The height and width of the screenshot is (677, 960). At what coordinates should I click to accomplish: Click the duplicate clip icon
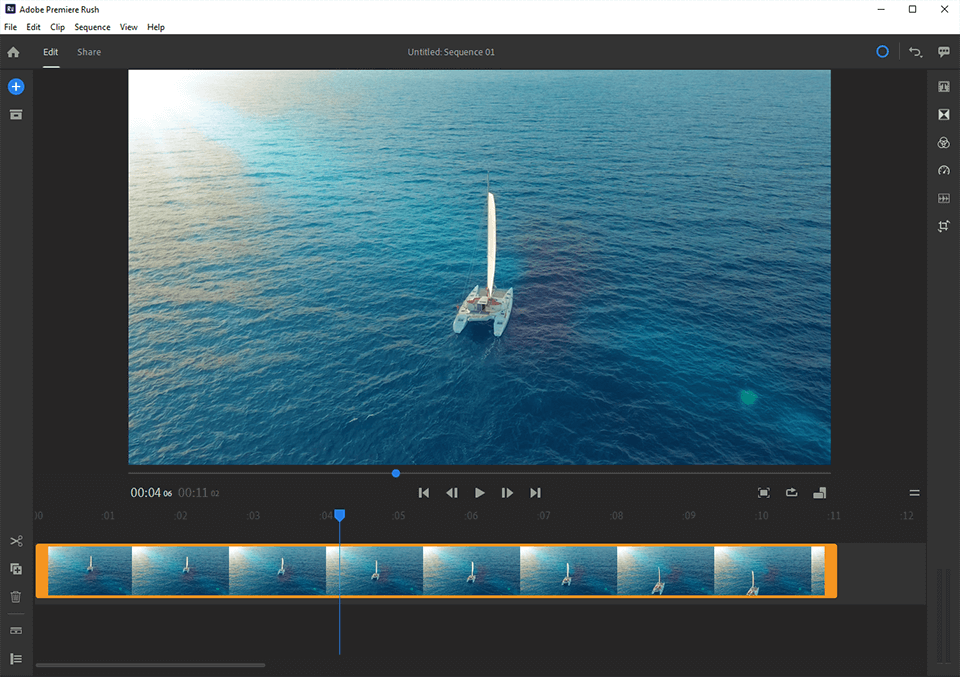(16, 569)
